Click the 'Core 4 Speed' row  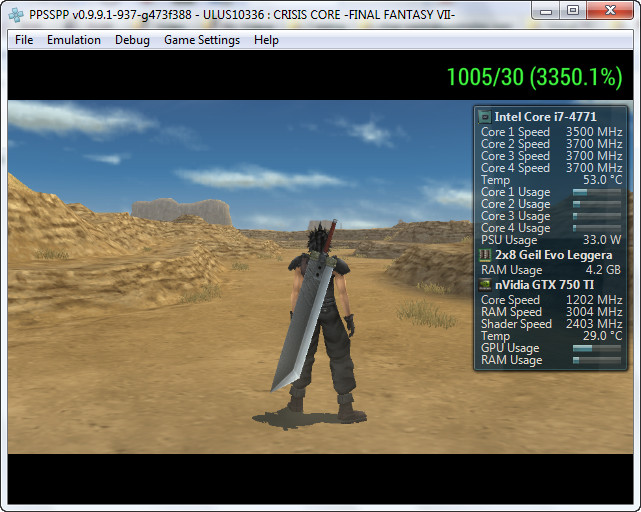[x=551, y=168]
